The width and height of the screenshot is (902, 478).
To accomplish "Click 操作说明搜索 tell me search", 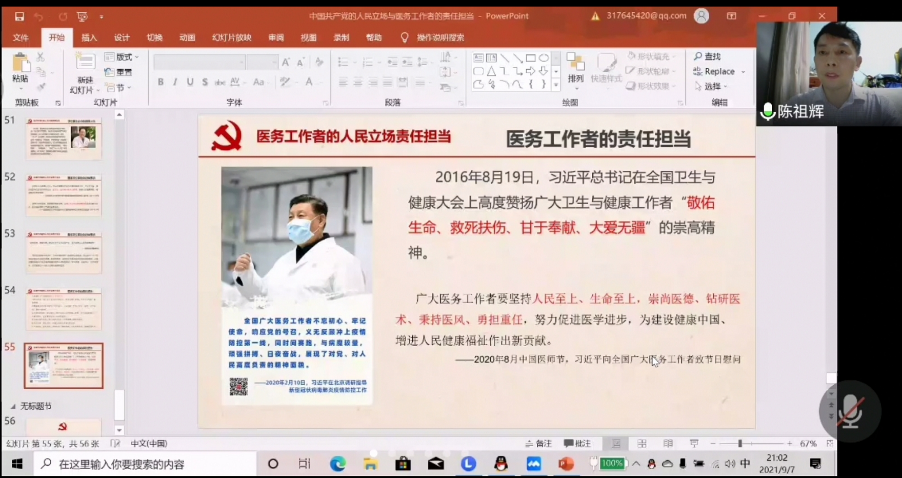I will 440,37.
